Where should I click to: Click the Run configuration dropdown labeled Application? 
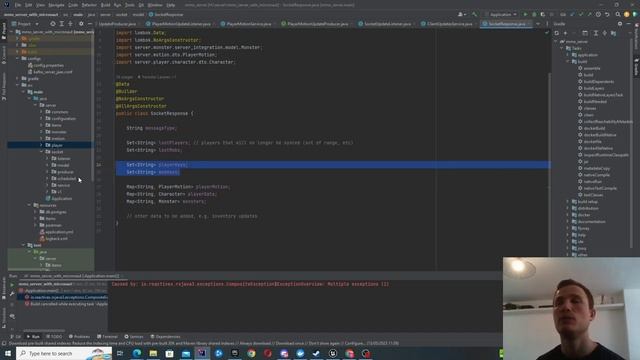[x=502, y=14]
